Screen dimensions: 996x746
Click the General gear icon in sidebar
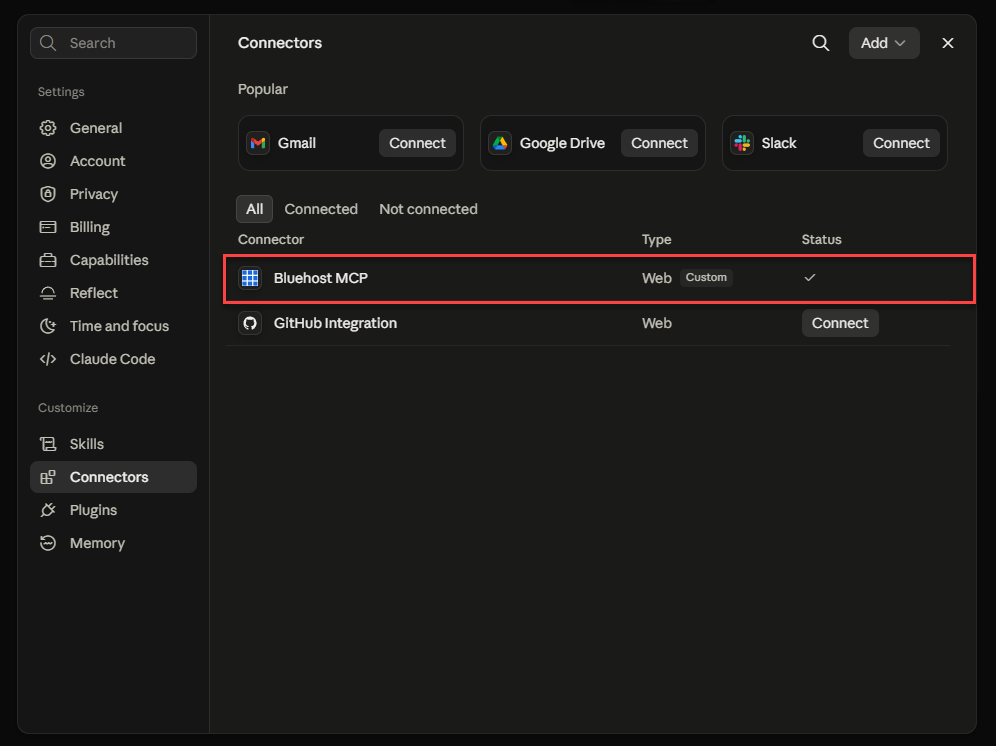[48, 128]
